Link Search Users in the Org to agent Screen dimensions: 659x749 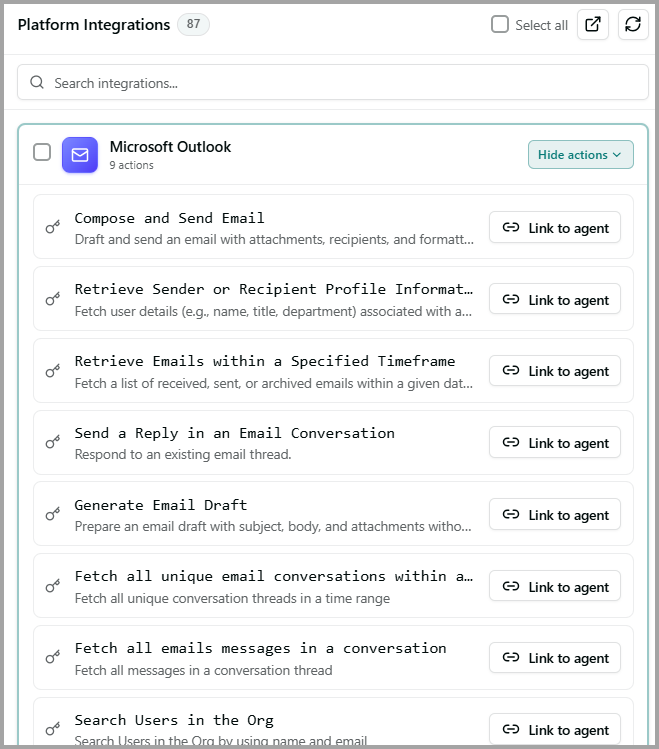pos(555,729)
